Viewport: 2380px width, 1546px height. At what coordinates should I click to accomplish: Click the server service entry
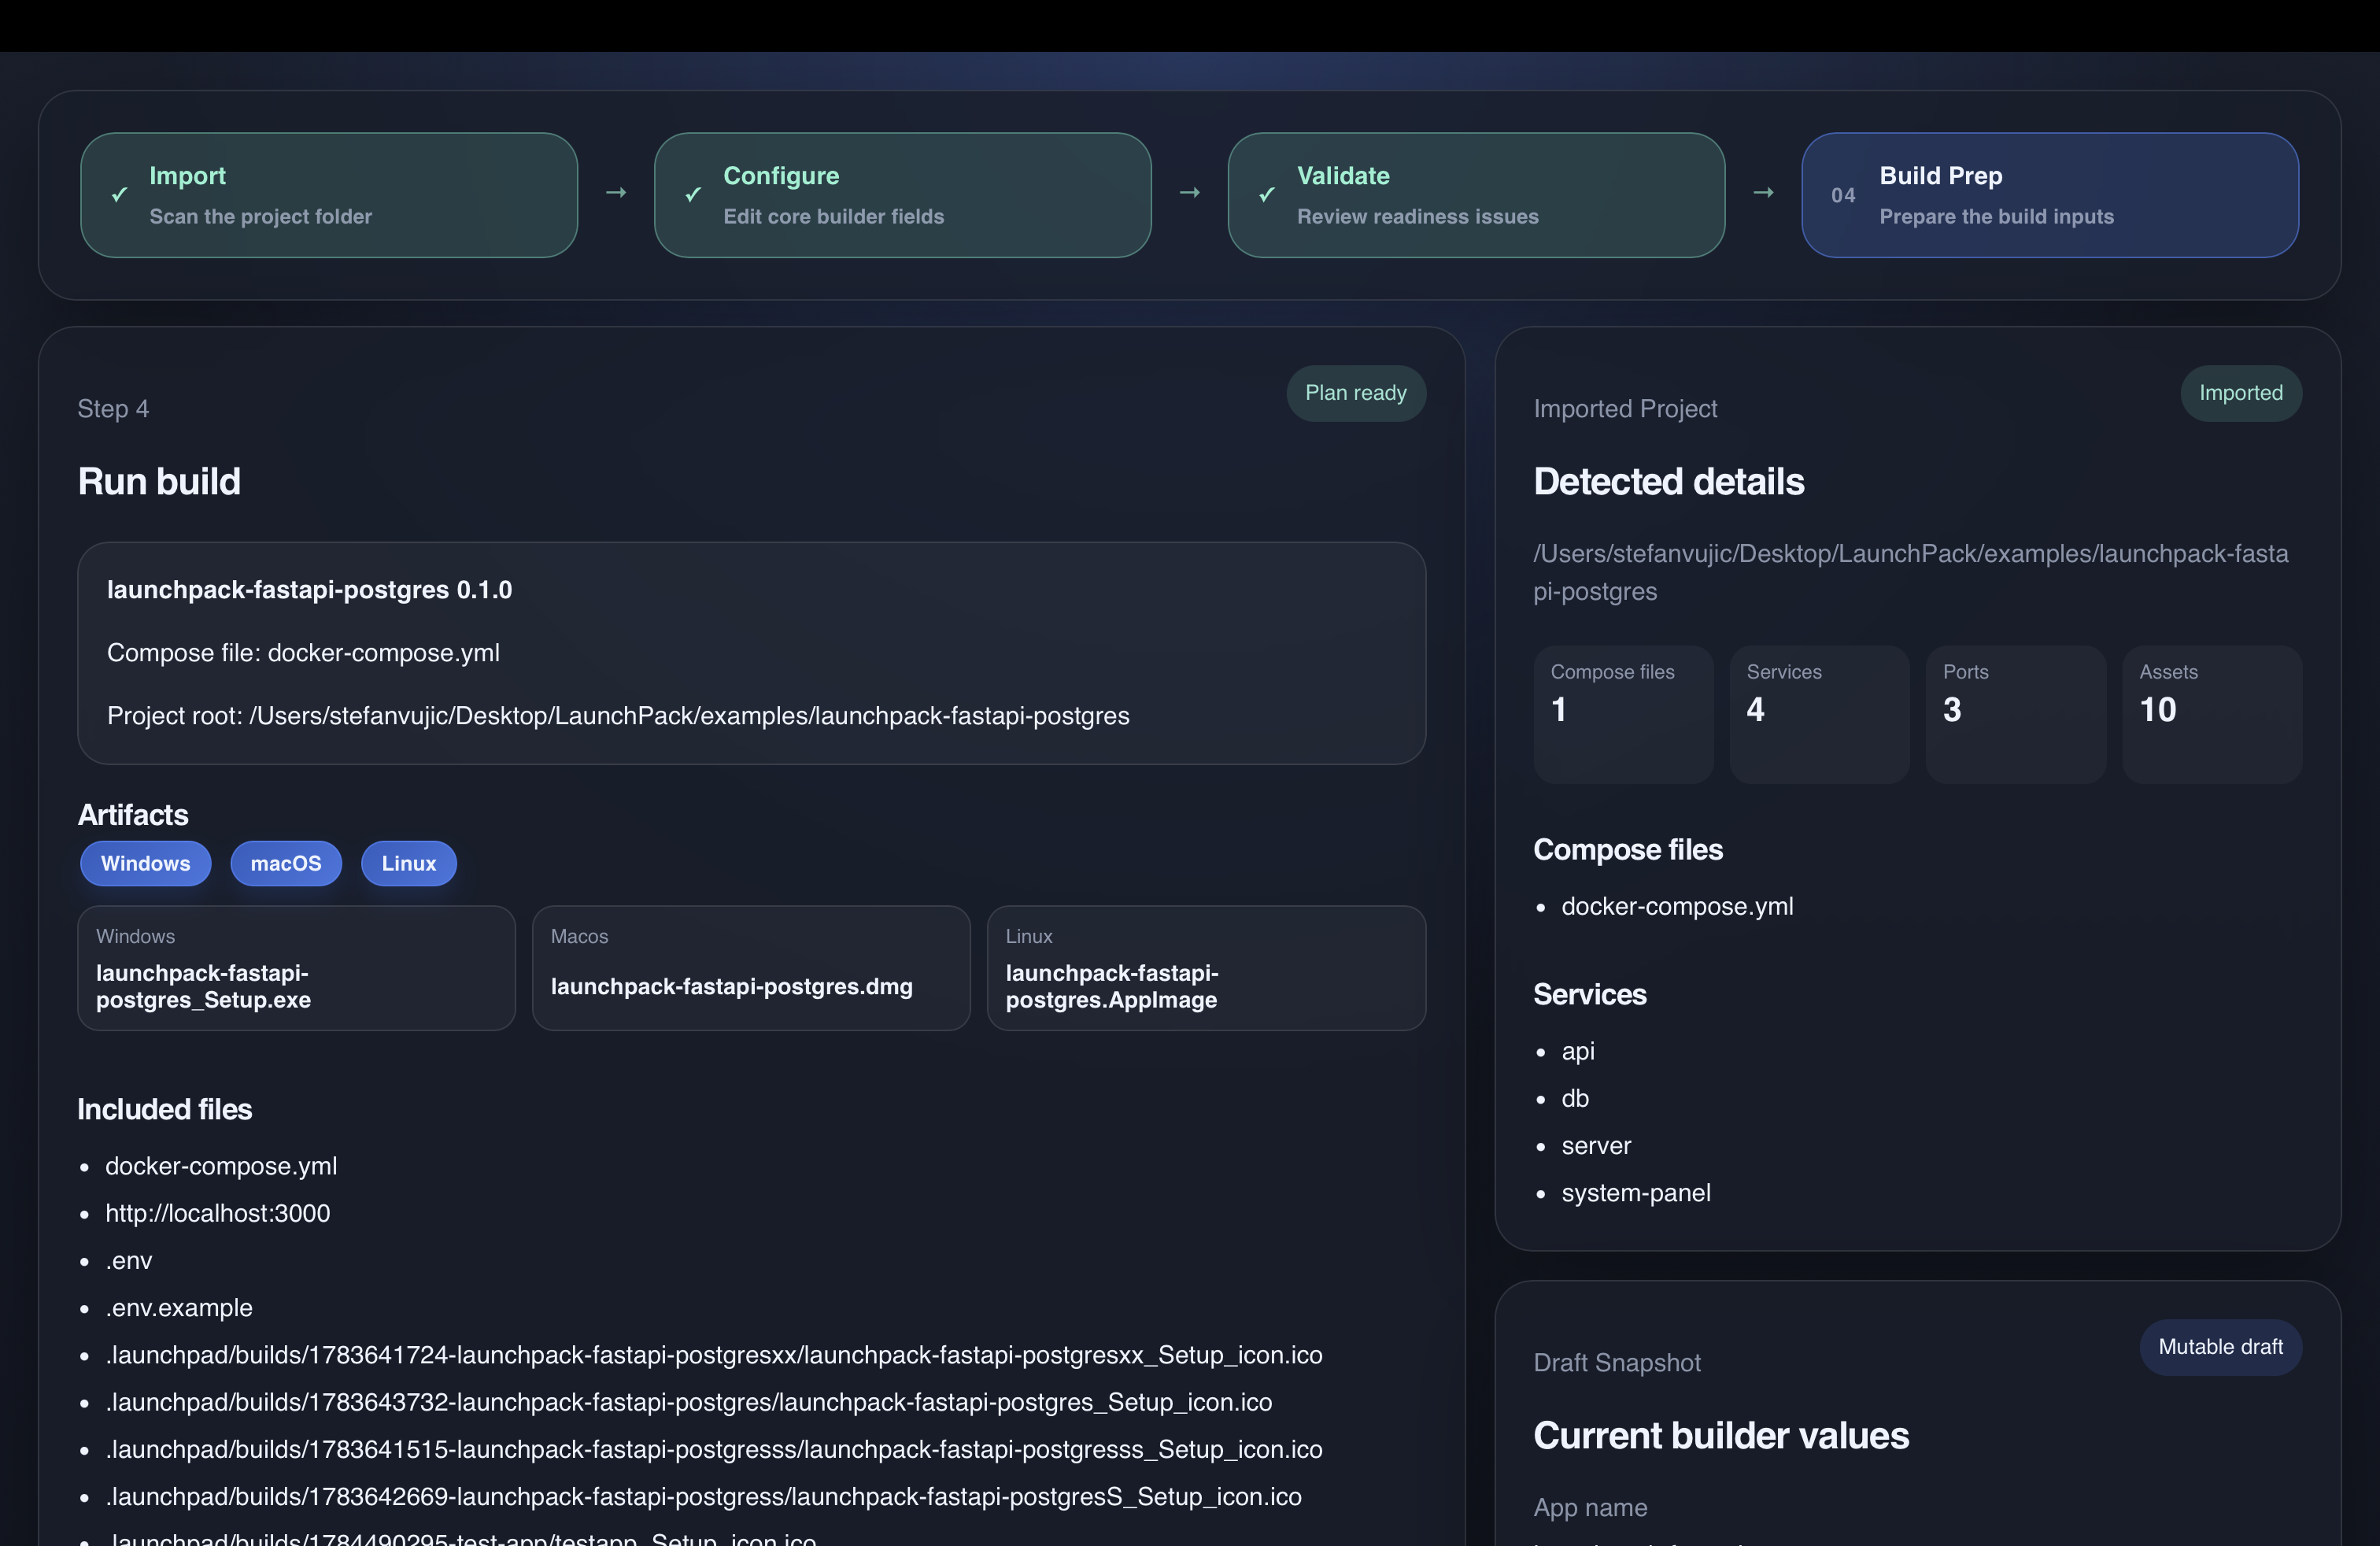point(1596,1145)
